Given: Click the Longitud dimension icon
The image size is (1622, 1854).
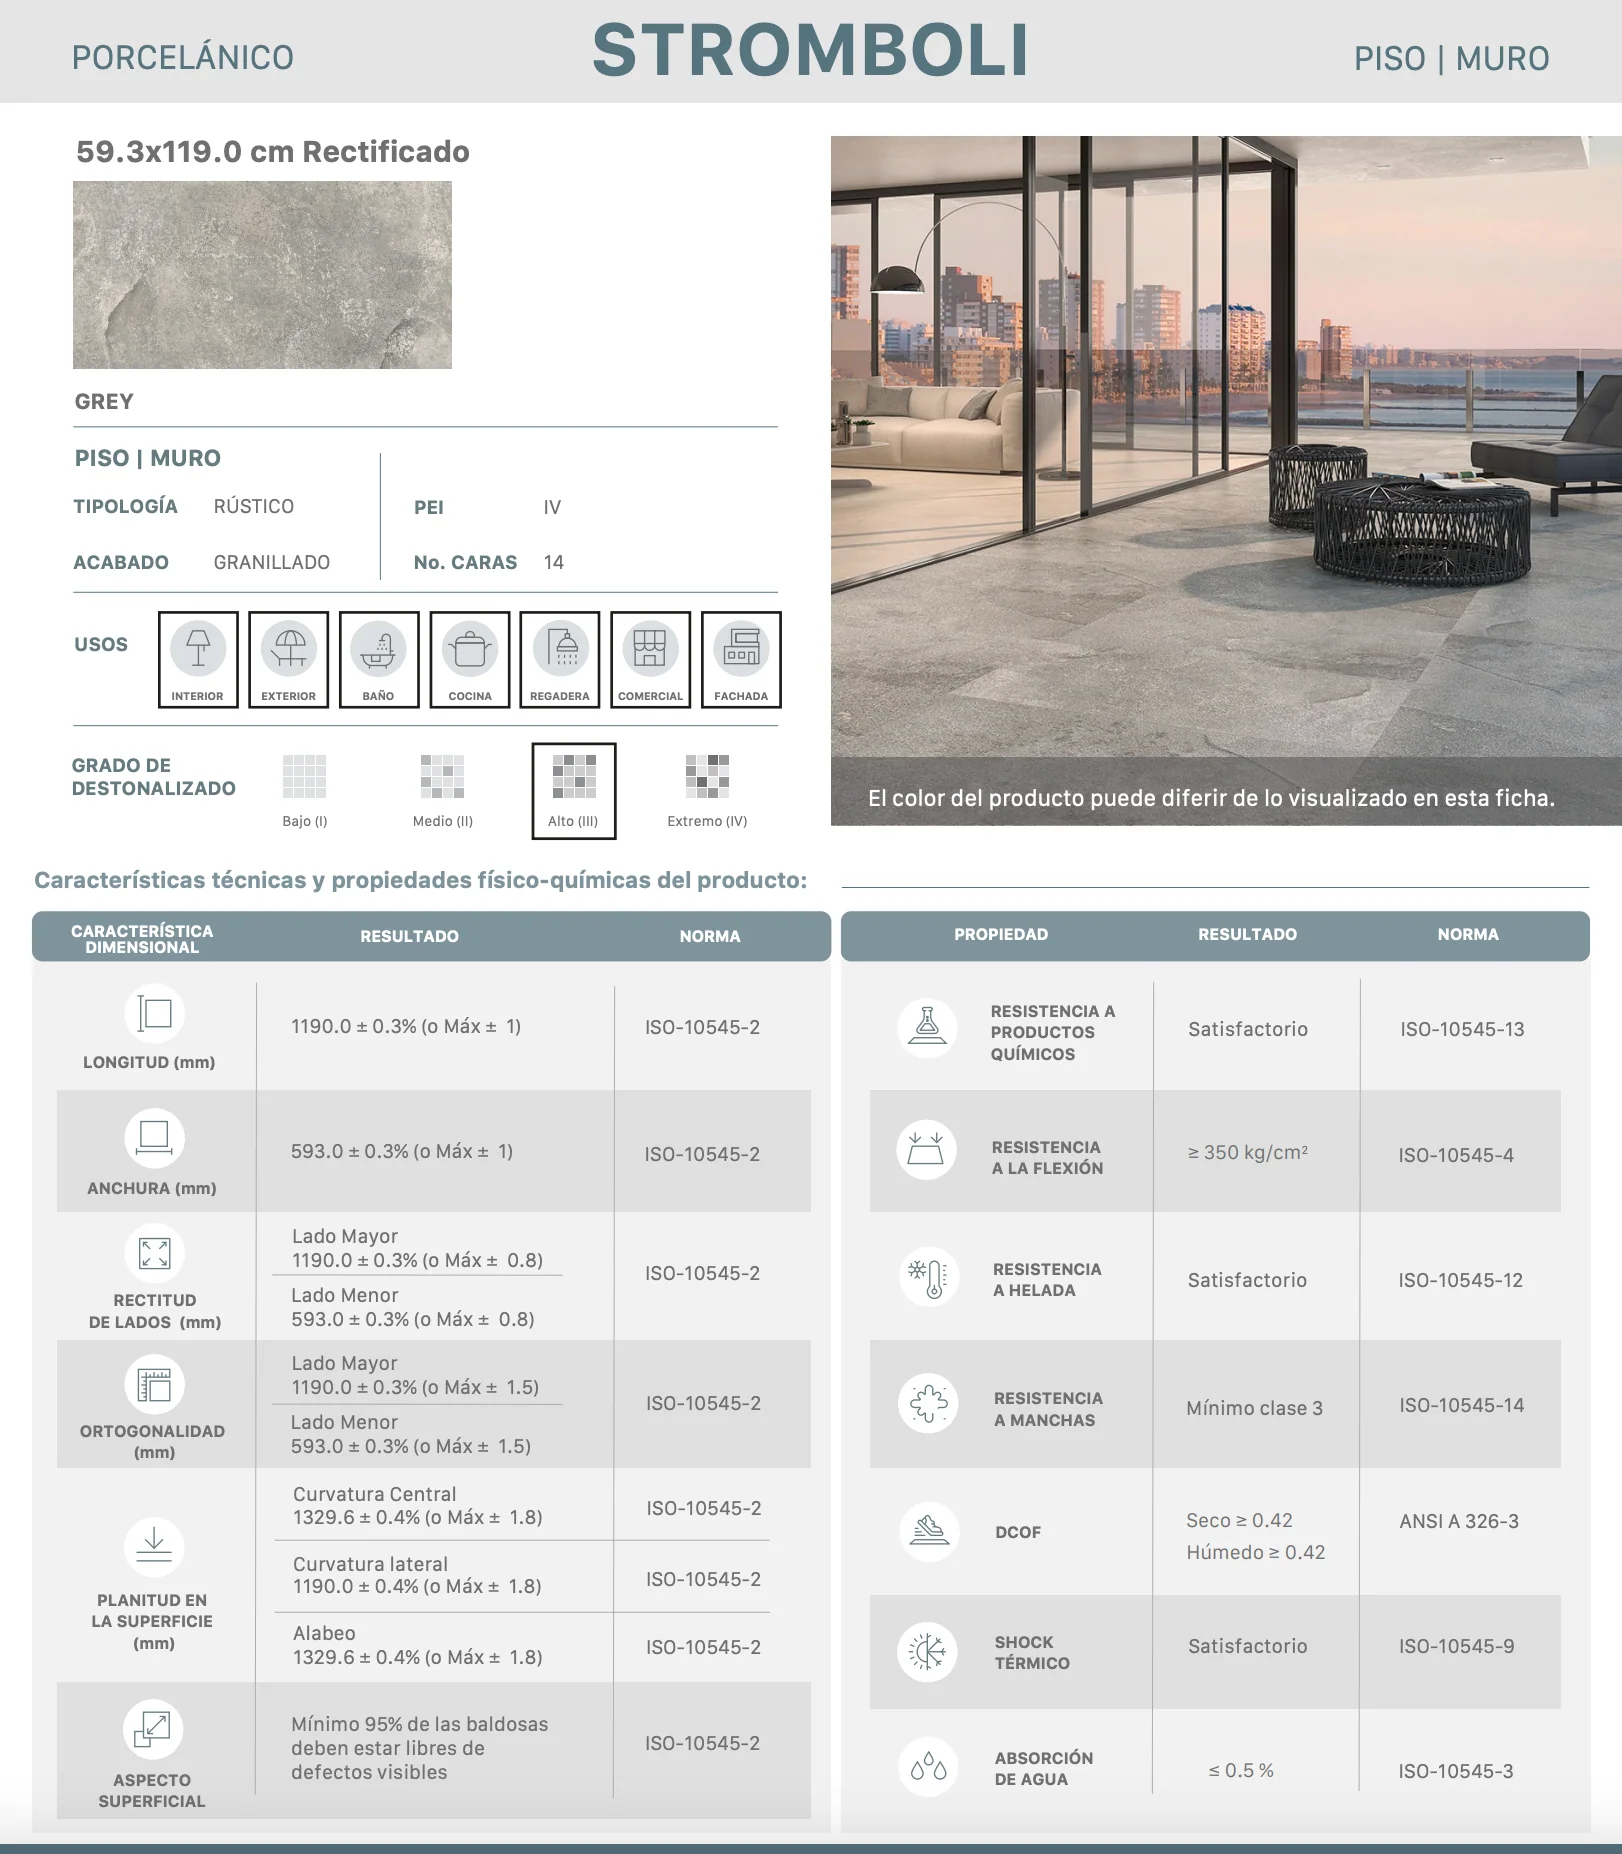Looking at the screenshot, I should tap(154, 1013).
